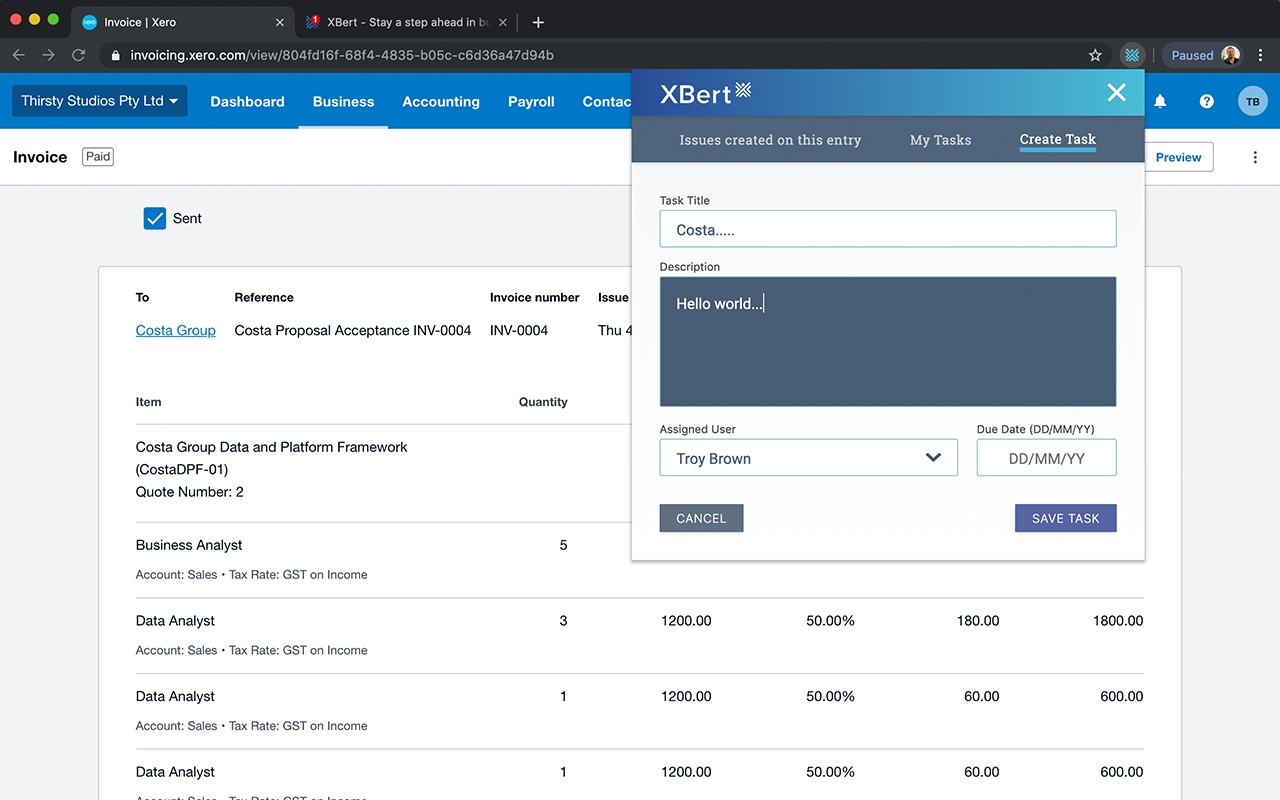Click the Business Analyst line item

click(x=189, y=545)
